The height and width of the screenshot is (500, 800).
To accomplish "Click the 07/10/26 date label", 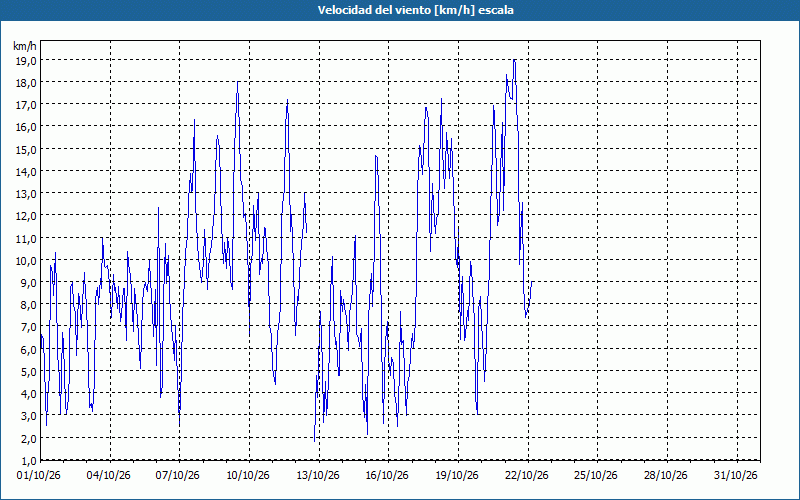I will pyautogui.click(x=178, y=475).
